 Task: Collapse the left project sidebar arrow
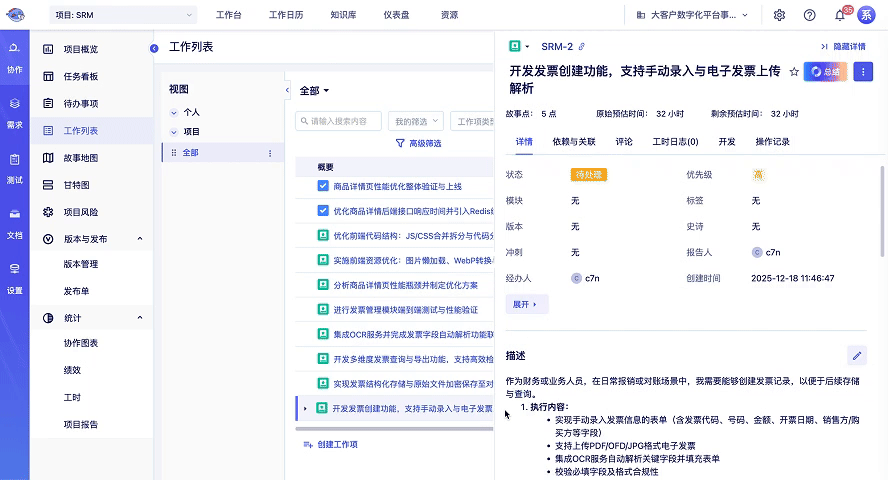(x=154, y=49)
